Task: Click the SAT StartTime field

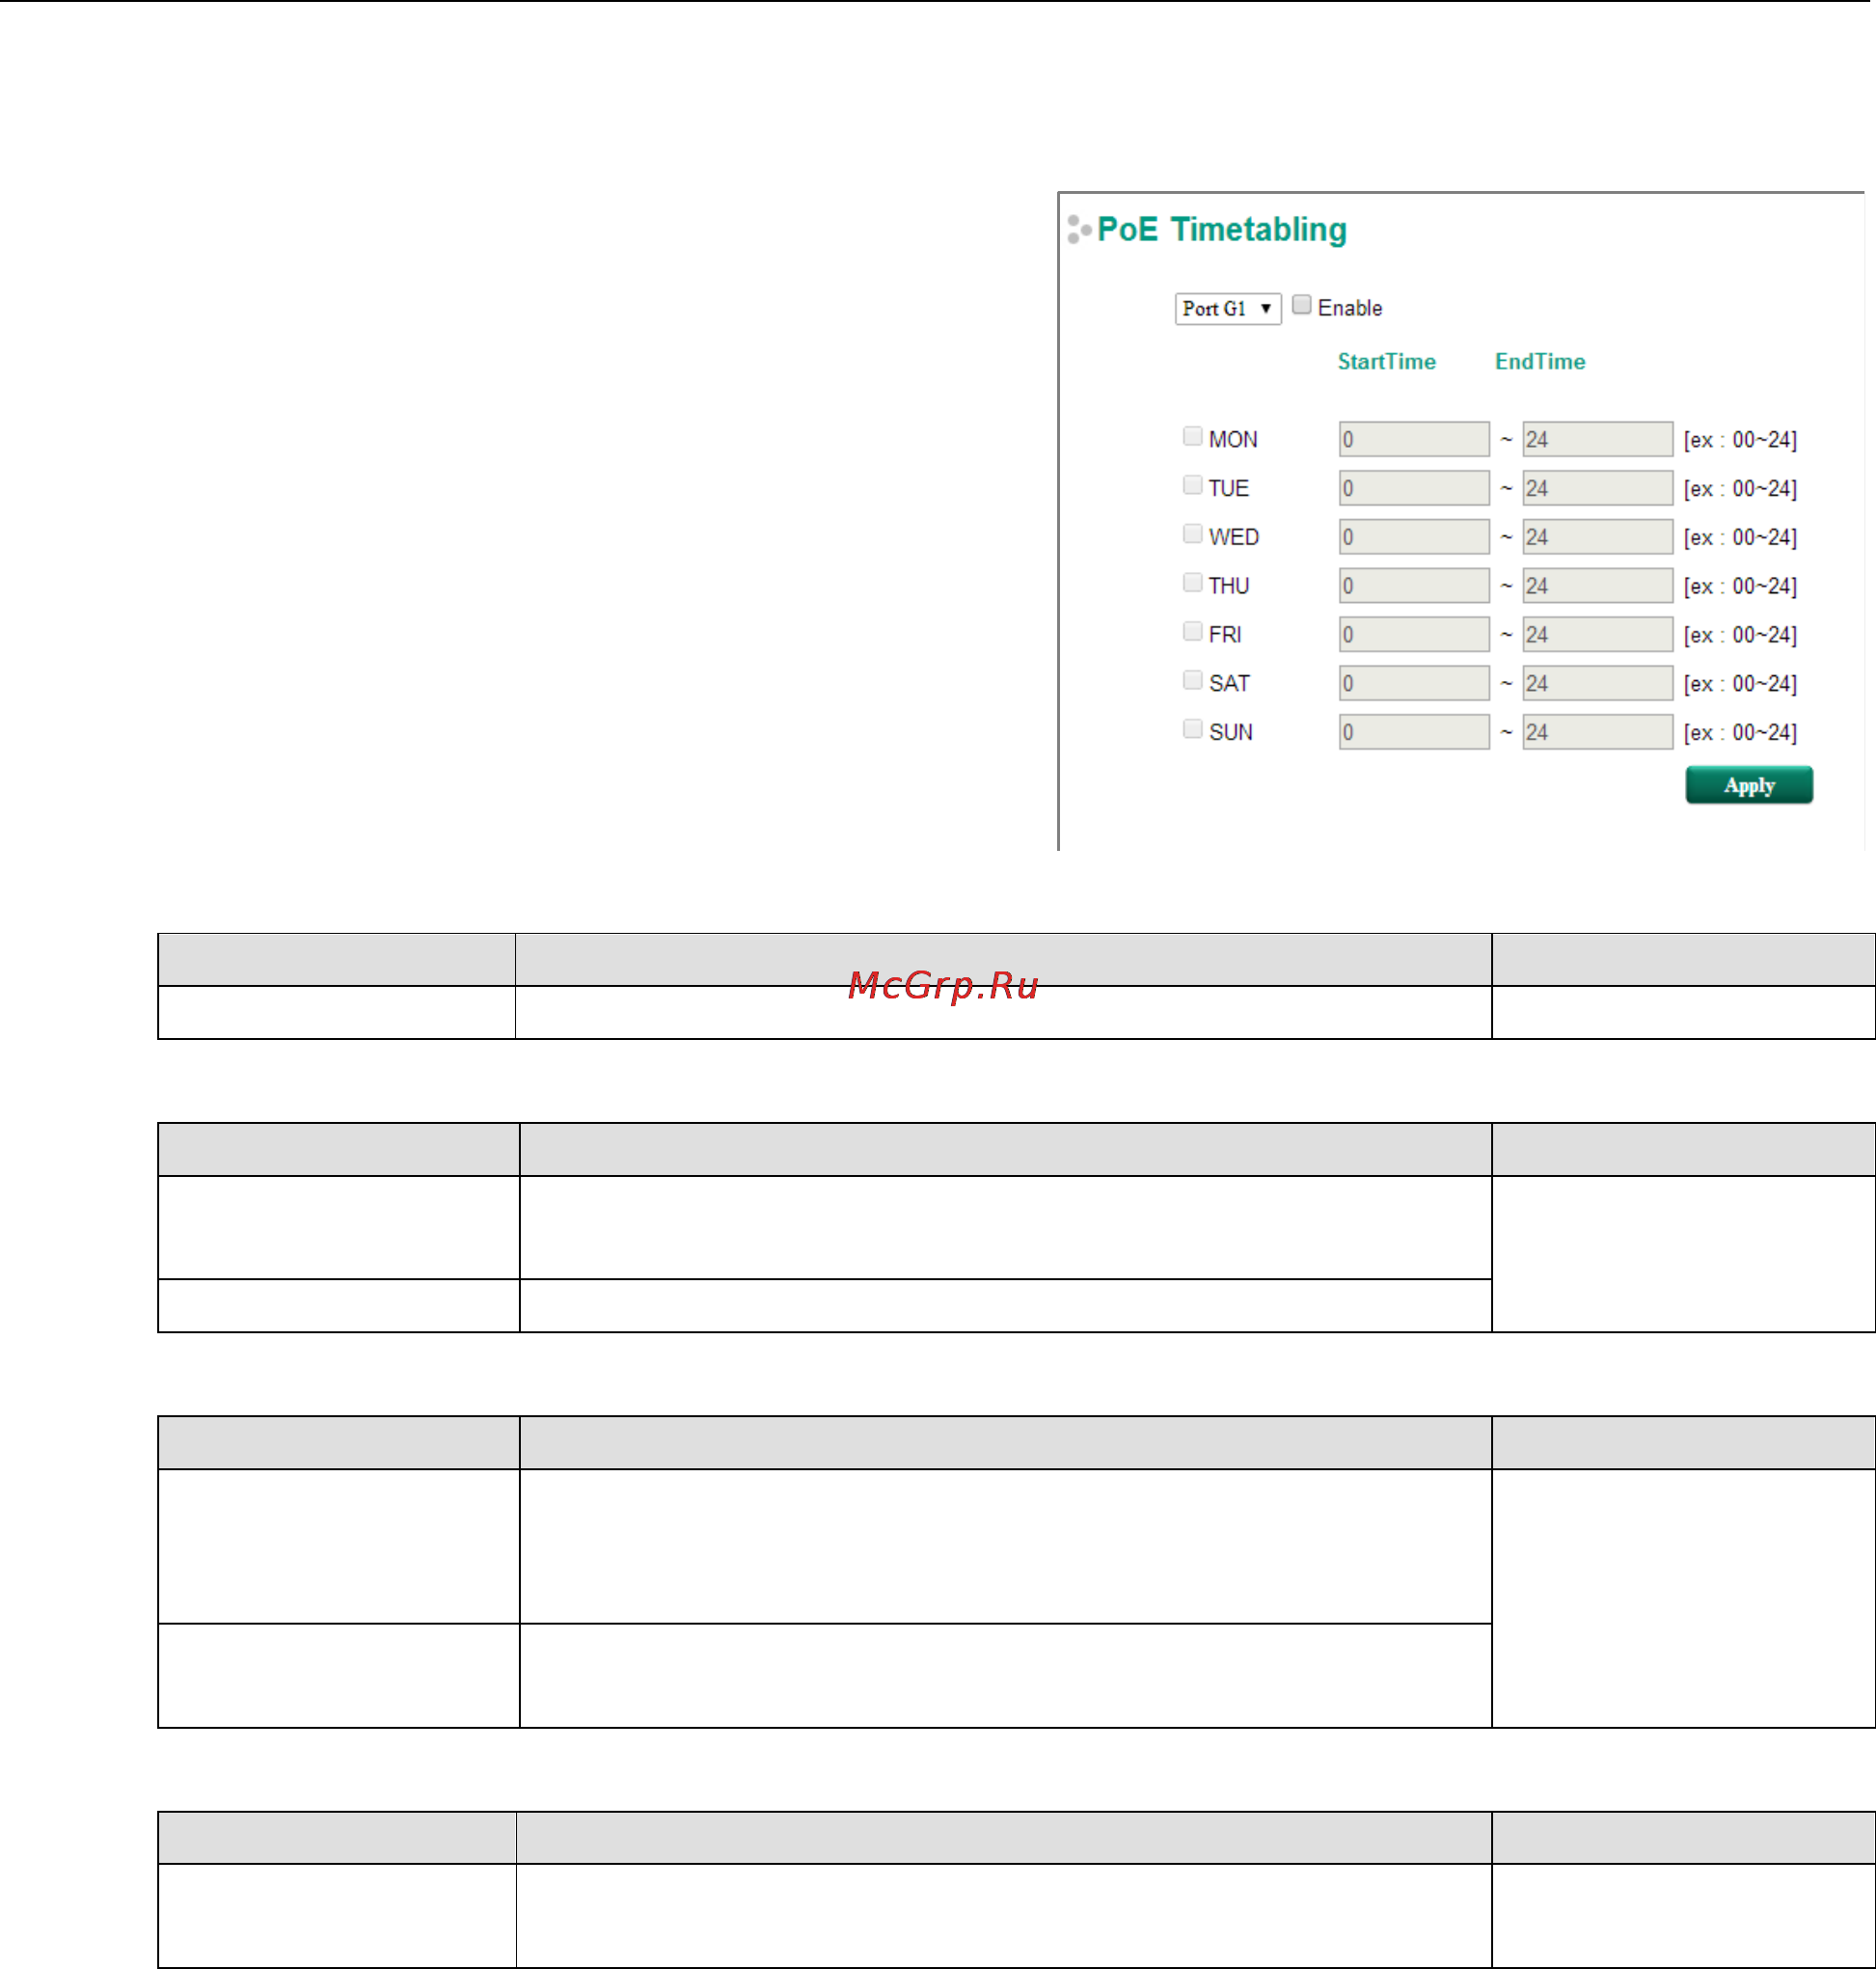Action: (1414, 683)
